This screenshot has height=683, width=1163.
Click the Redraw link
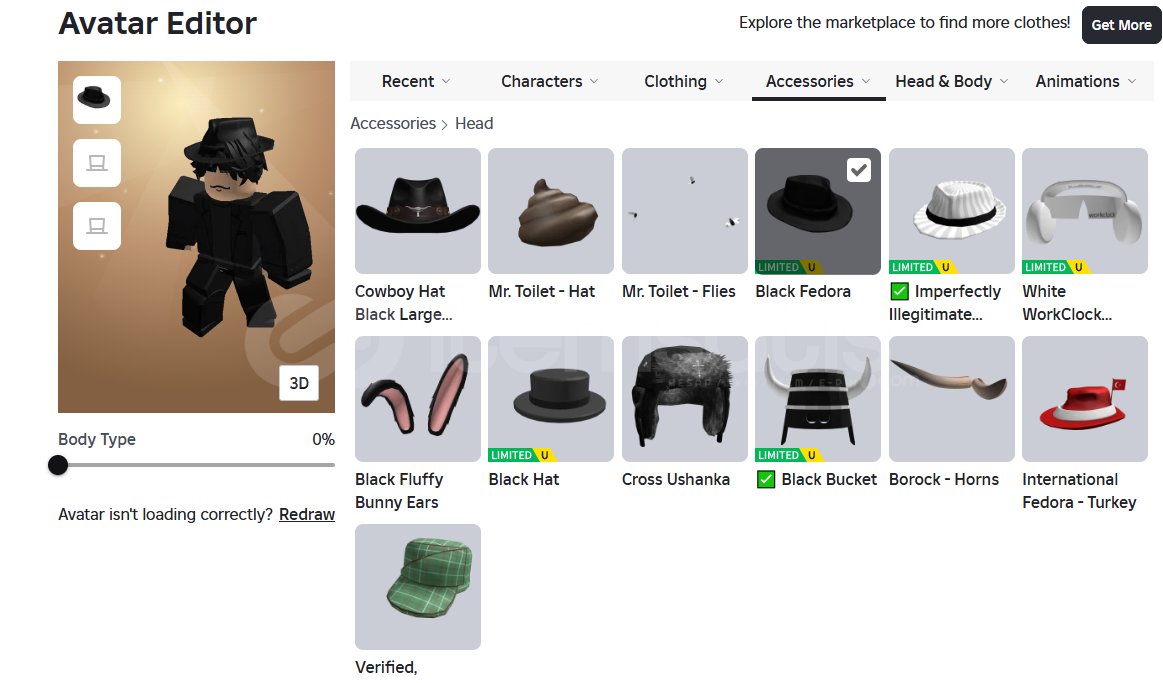307,515
